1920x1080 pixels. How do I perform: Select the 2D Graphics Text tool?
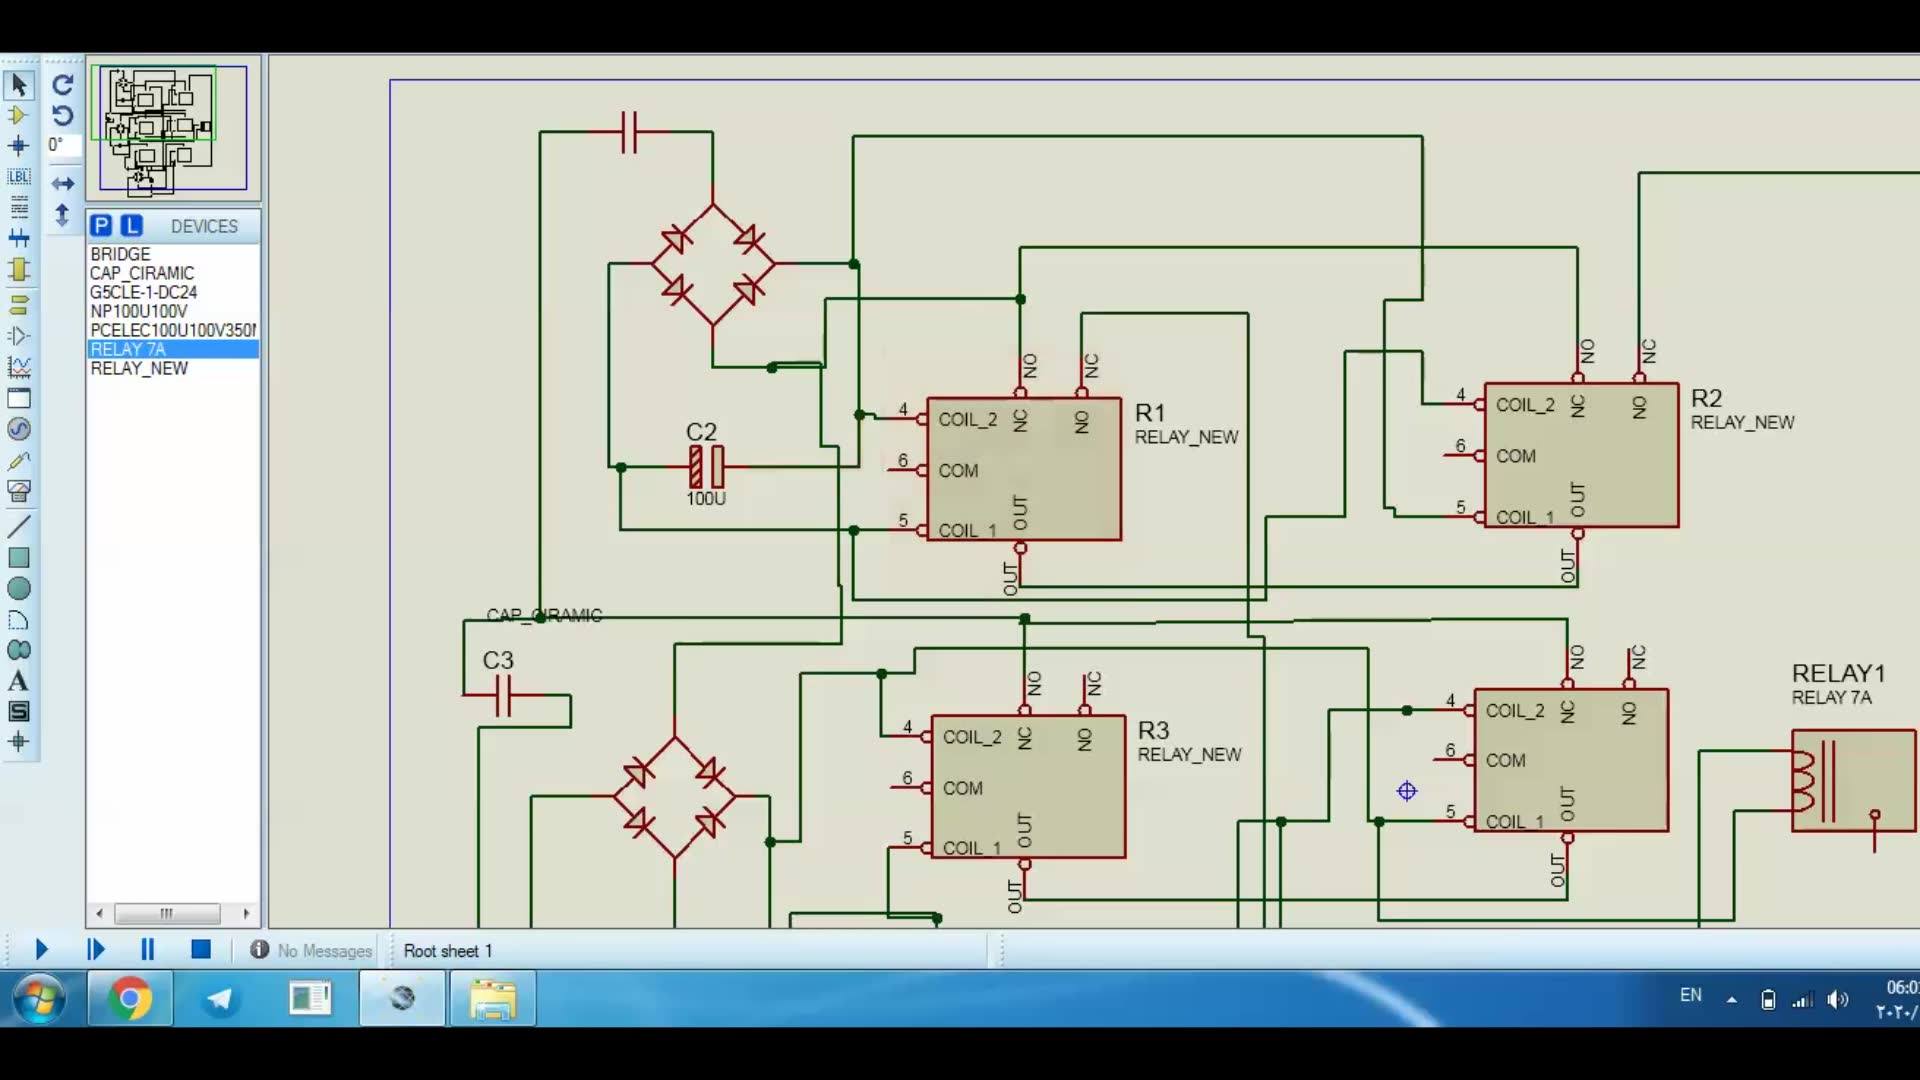pyautogui.click(x=18, y=681)
